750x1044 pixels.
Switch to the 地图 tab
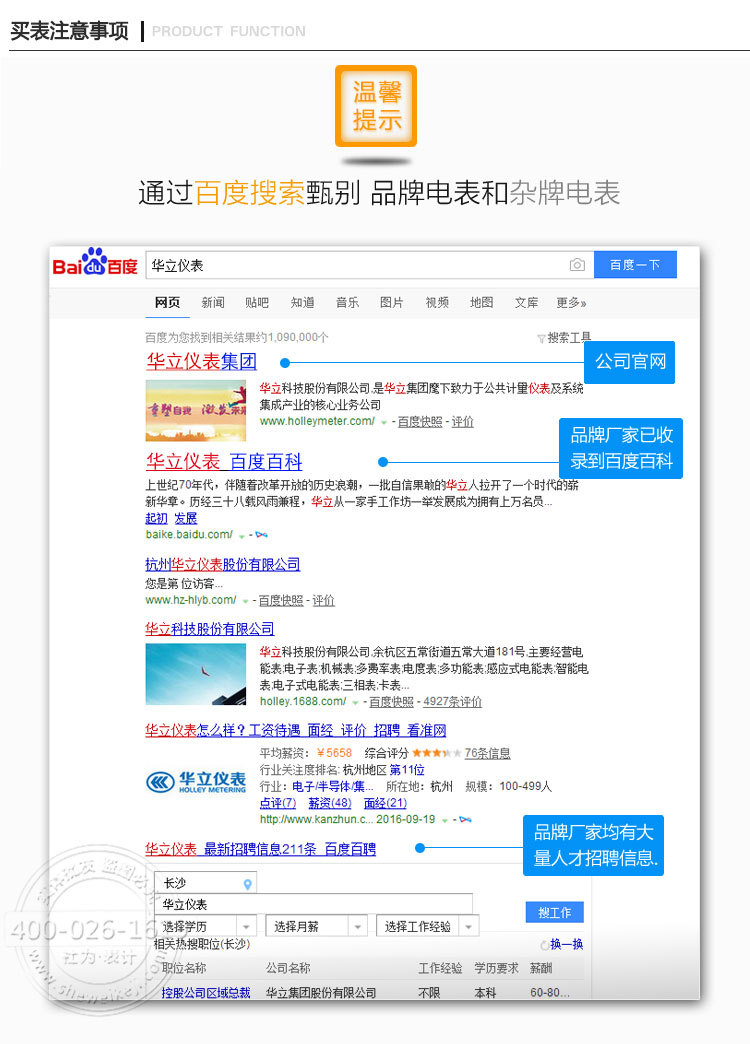482,302
